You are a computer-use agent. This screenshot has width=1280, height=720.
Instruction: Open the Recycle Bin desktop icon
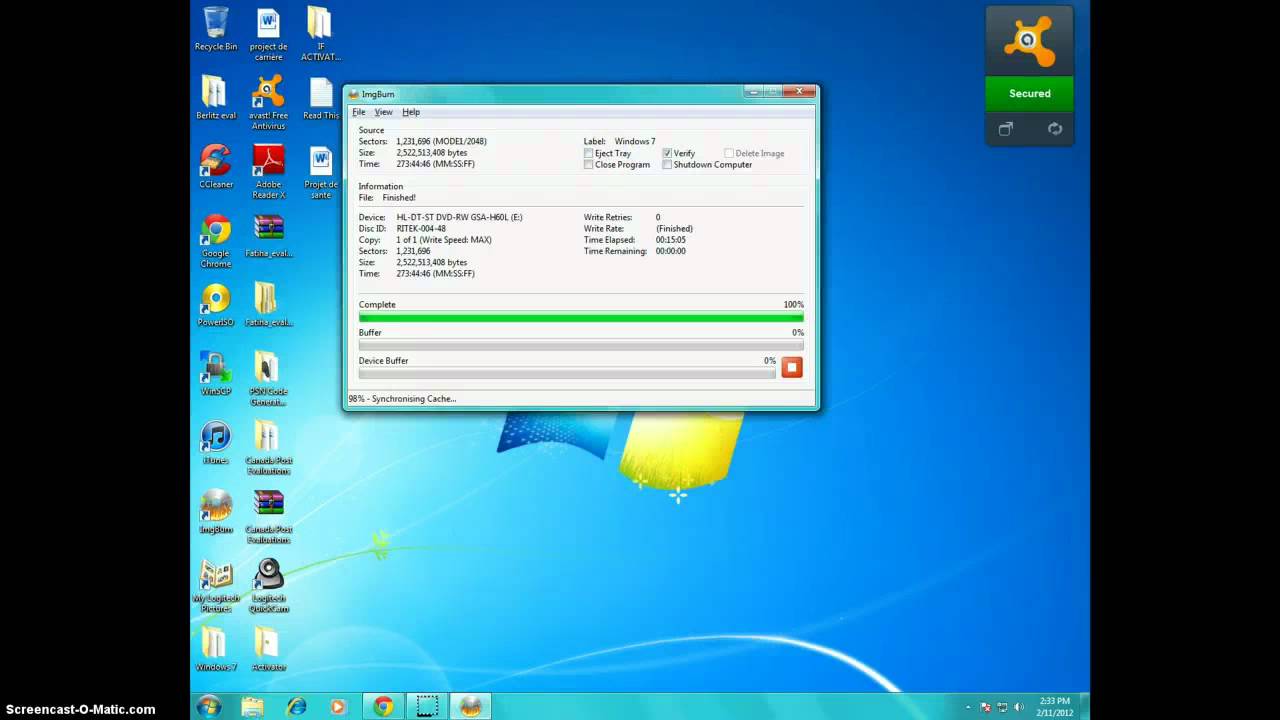pyautogui.click(x=216, y=29)
